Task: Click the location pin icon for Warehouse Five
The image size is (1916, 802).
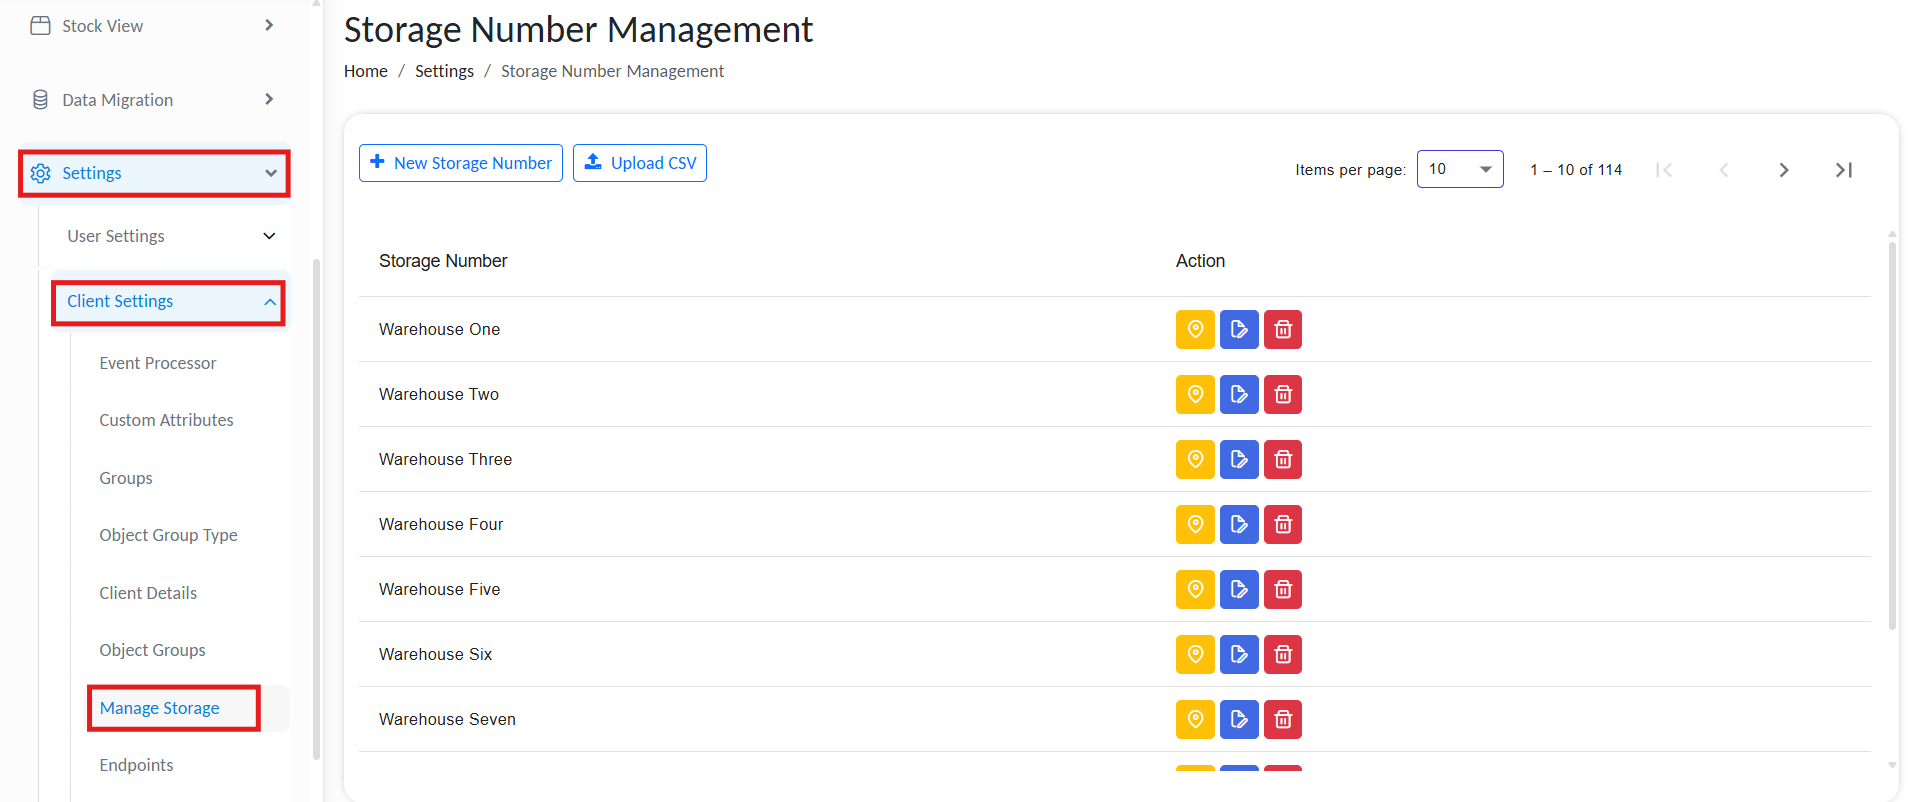Action: point(1194,589)
